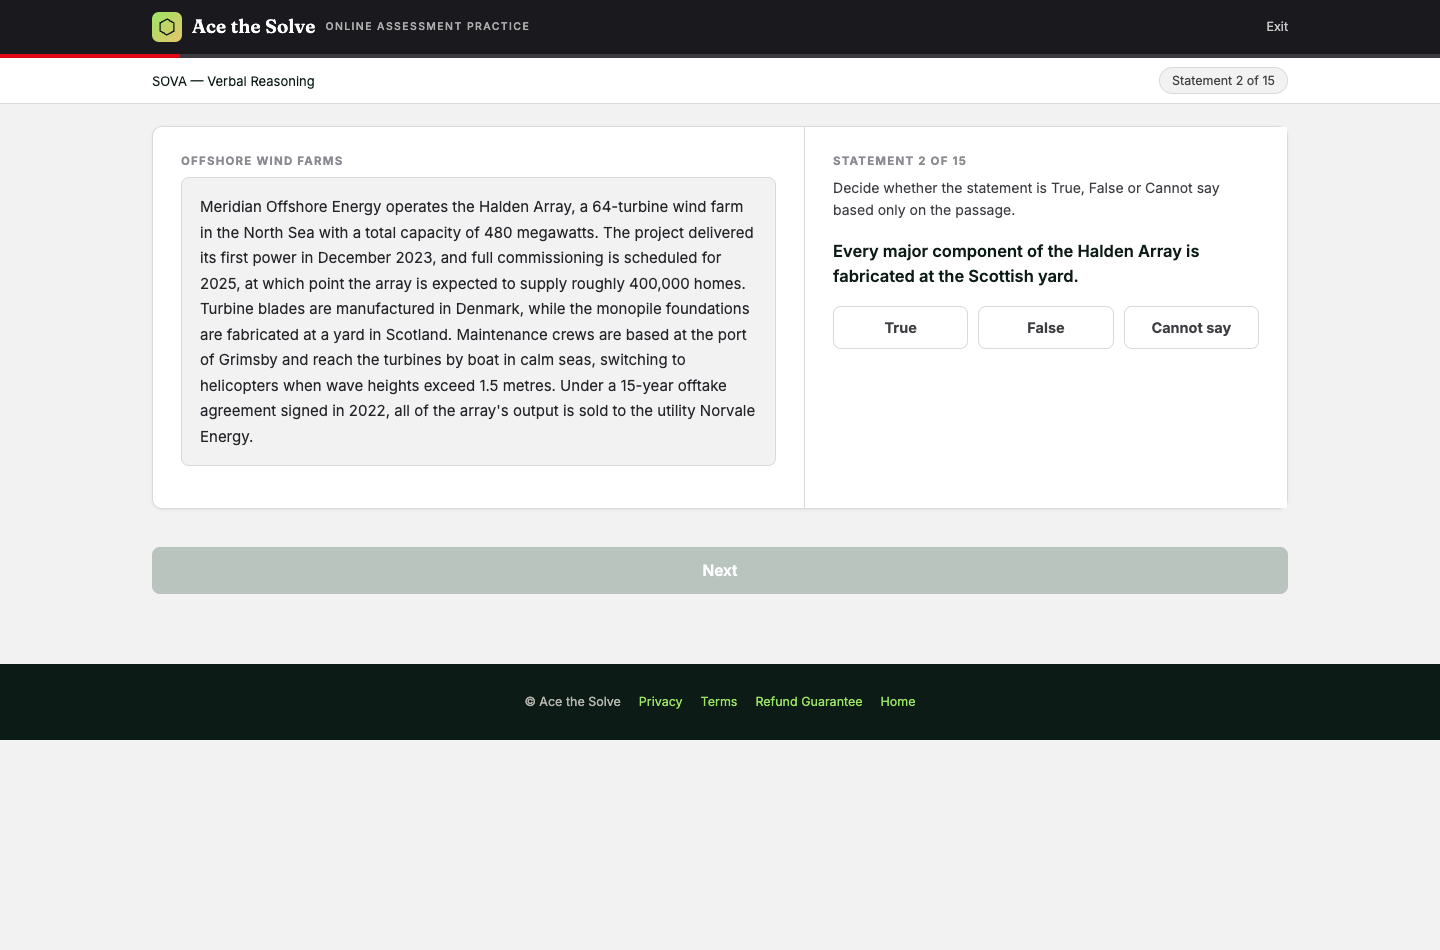Screen dimensions: 1440x950
Task: Click the Ace the Solve brand name
Action: 253,27
